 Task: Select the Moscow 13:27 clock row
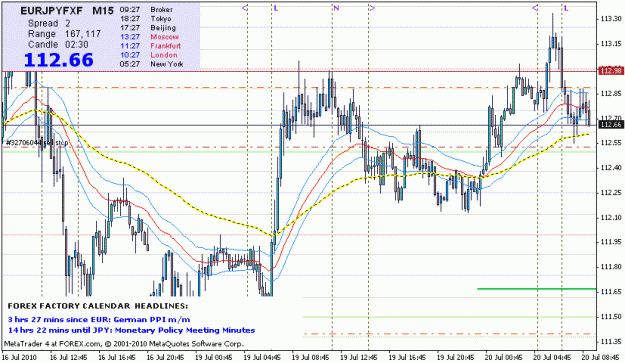tap(149, 37)
